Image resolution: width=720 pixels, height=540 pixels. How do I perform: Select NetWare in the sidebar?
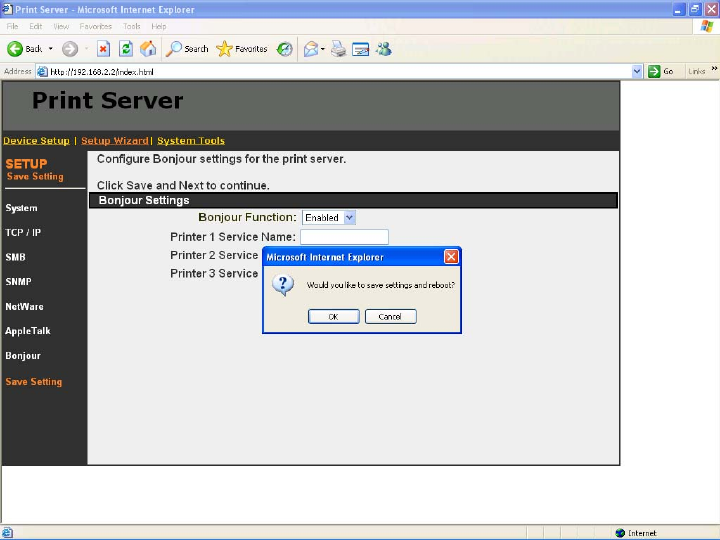[24, 306]
